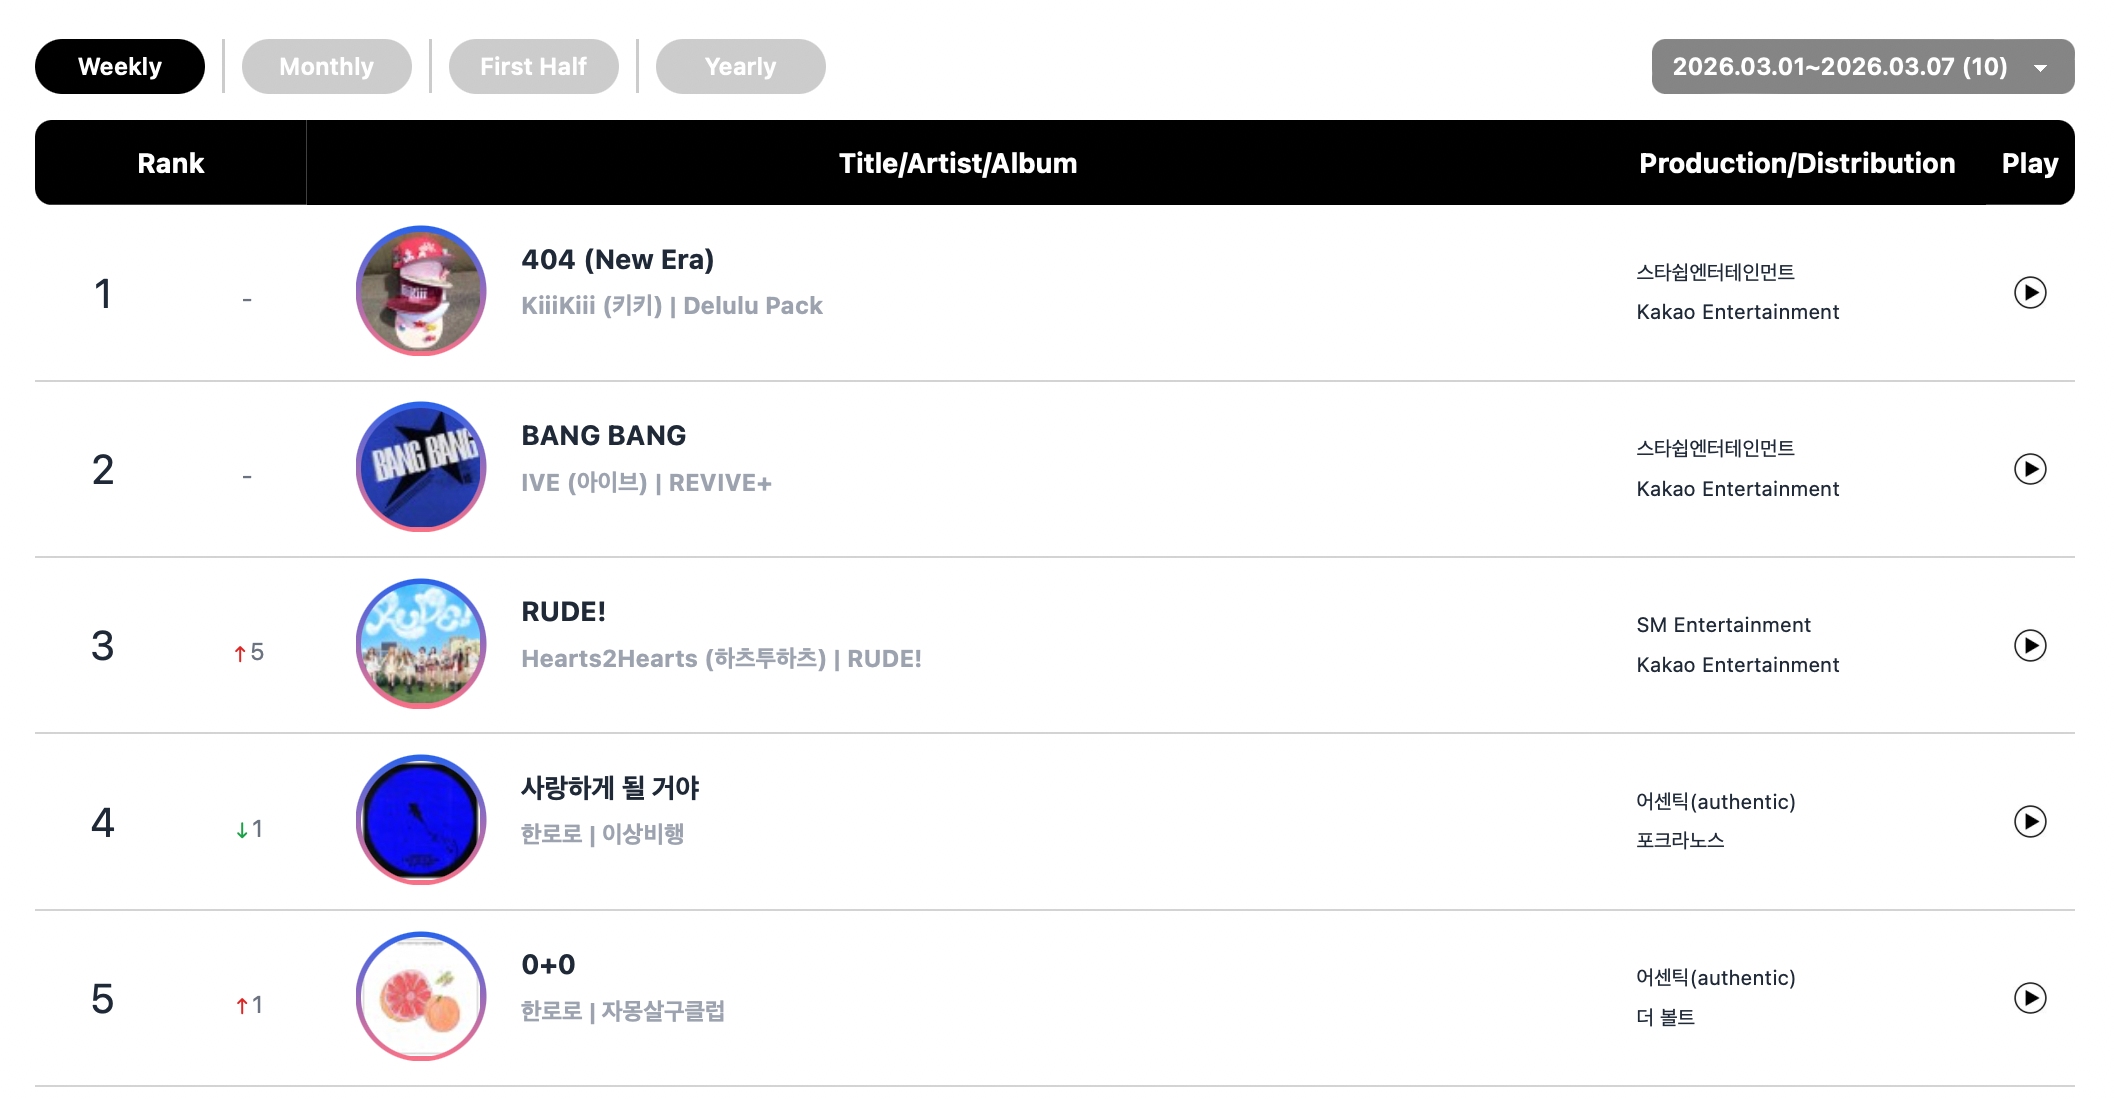Open Hearts2Hearts artist and album link
The height and width of the screenshot is (1099, 2114).
(x=721, y=659)
